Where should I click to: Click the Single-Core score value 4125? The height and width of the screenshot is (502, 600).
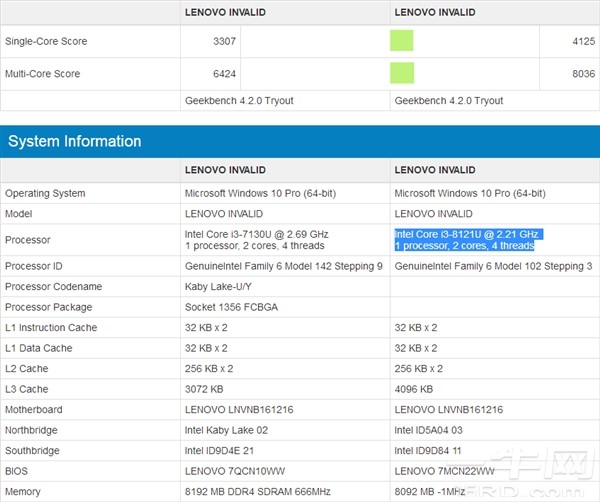pos(584,41)
